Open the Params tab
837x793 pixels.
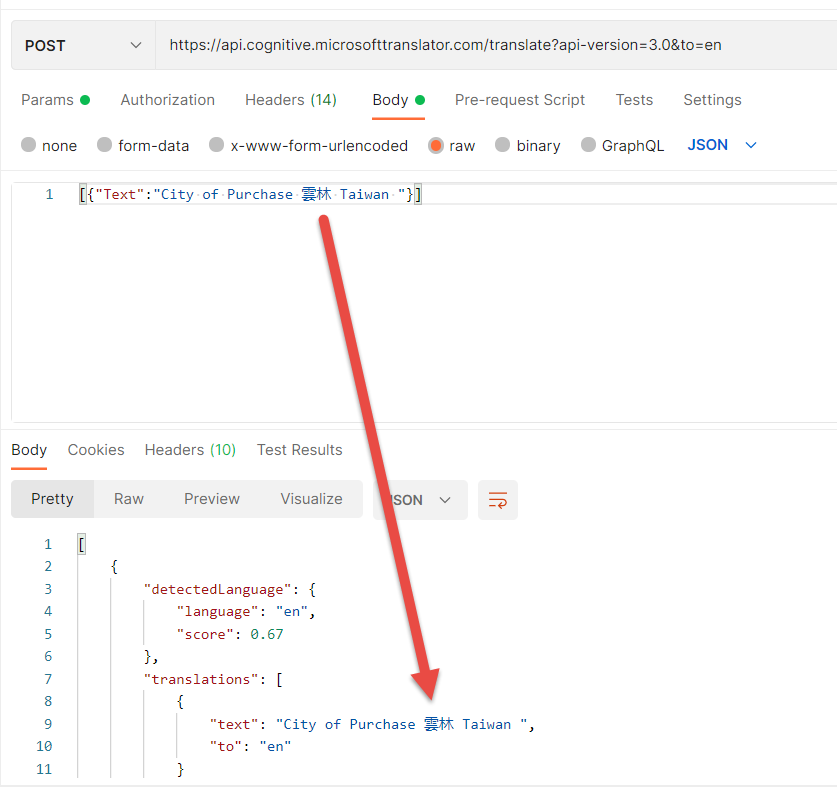point(56,100)
